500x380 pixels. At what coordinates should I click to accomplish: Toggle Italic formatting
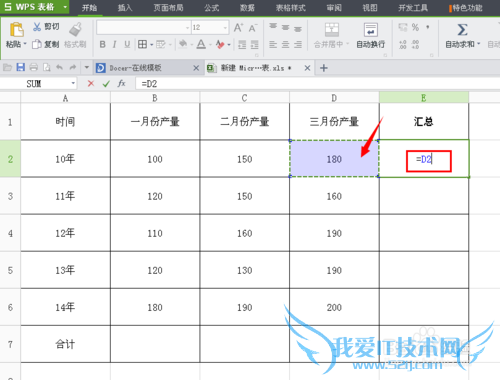pos(115,44)
